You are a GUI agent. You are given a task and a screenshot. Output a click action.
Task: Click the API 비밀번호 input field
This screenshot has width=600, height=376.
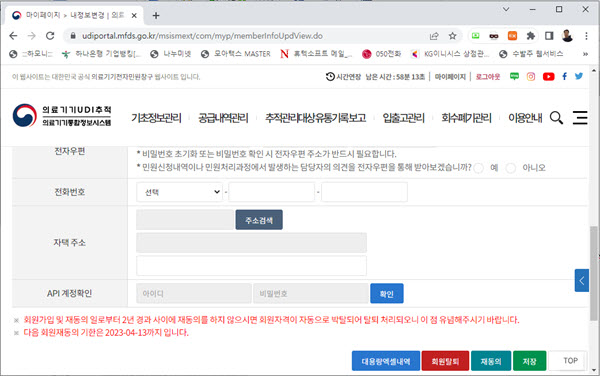pos(311,293)
